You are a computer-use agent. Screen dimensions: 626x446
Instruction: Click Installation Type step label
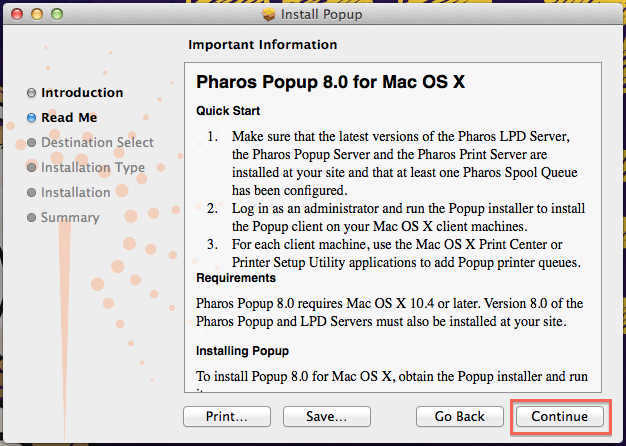point(93,168)
